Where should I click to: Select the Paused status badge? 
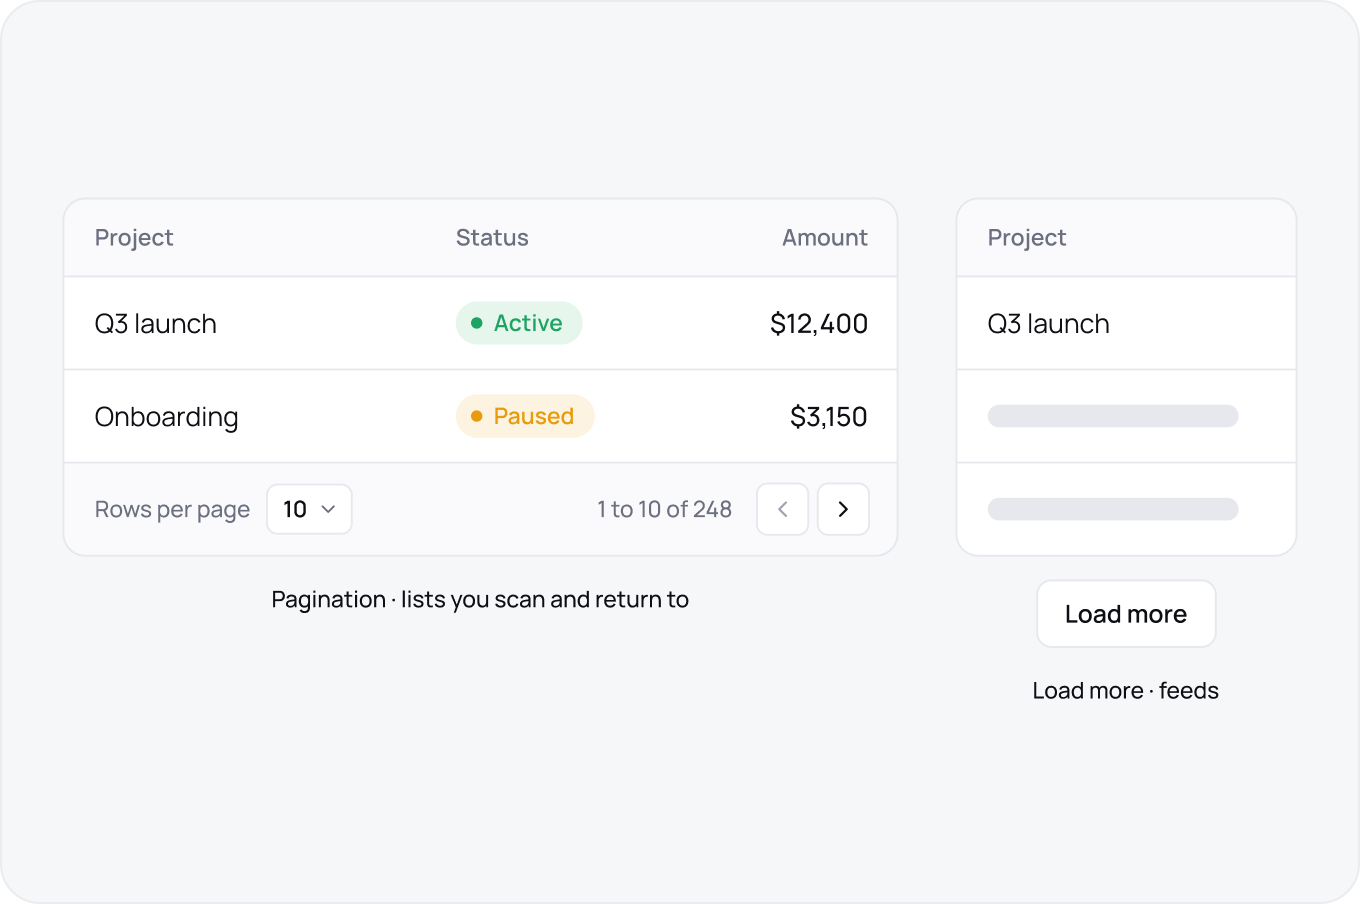pyautogui.click(x=525, y=416)
